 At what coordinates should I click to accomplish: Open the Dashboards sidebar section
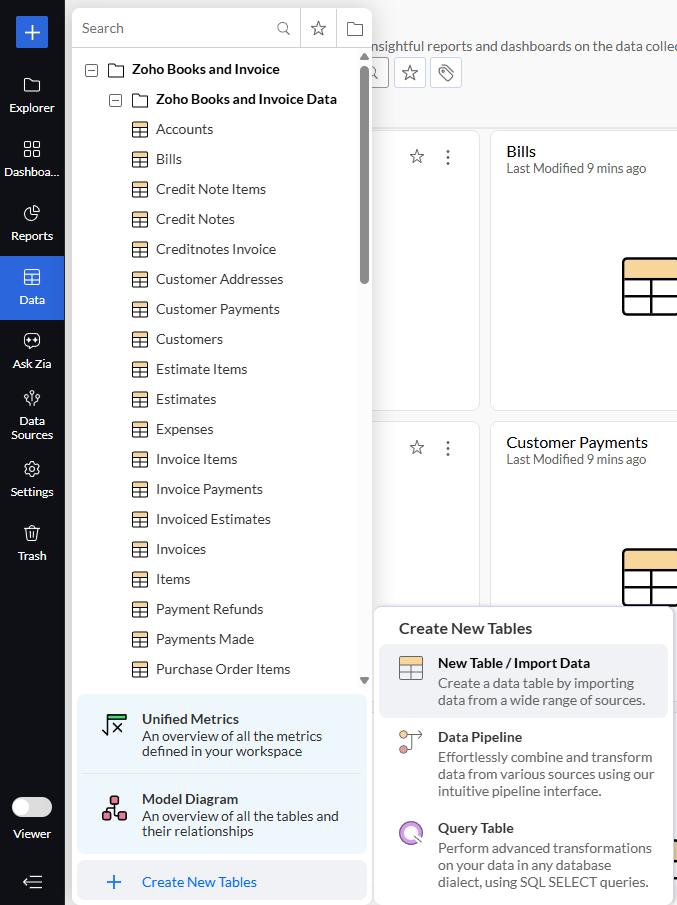(x=32, y=159)
